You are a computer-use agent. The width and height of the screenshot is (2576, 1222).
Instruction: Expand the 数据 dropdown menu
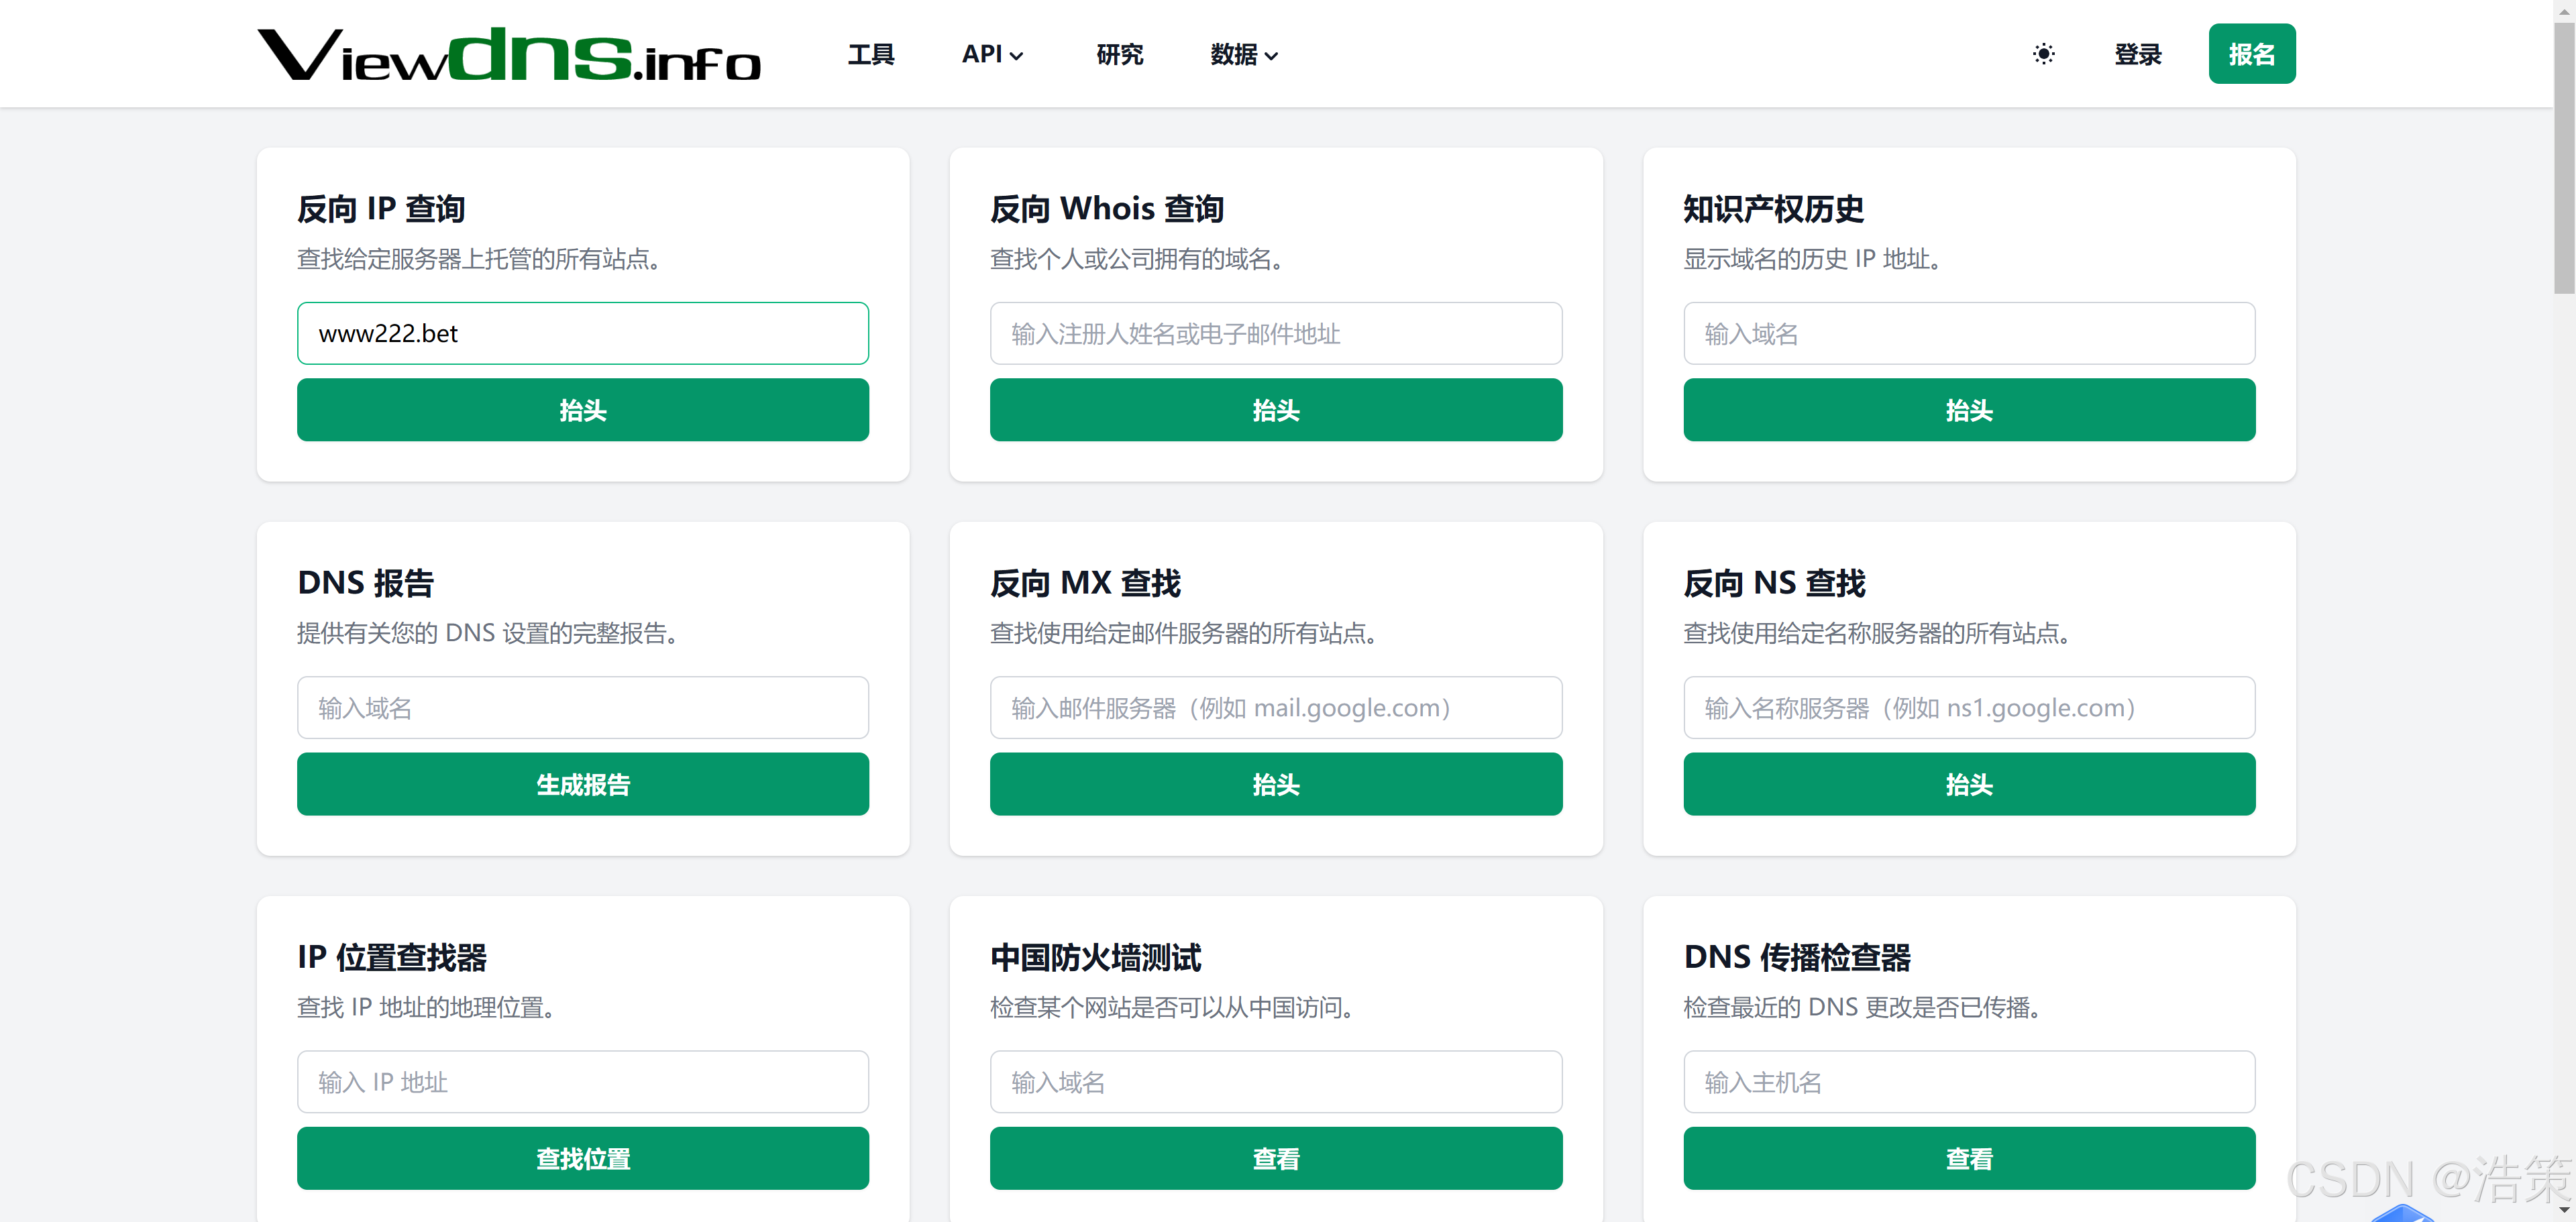(x=1244, y=54)
